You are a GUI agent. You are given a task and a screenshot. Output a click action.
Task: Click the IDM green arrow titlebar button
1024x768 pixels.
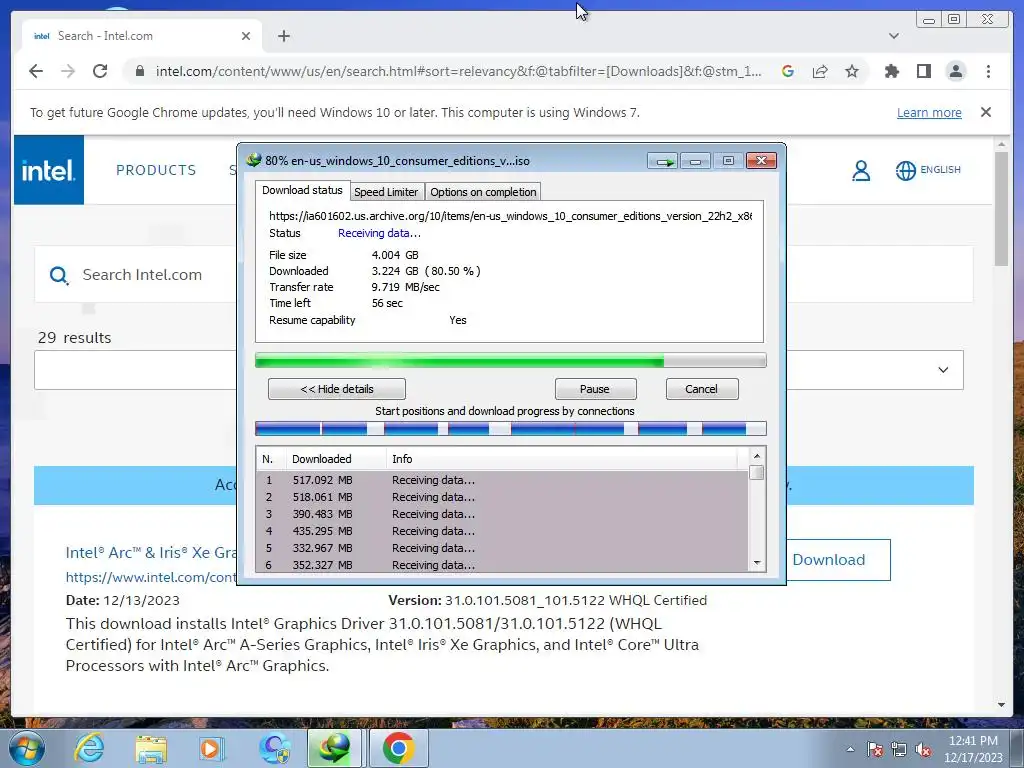(x=664, y=161)
